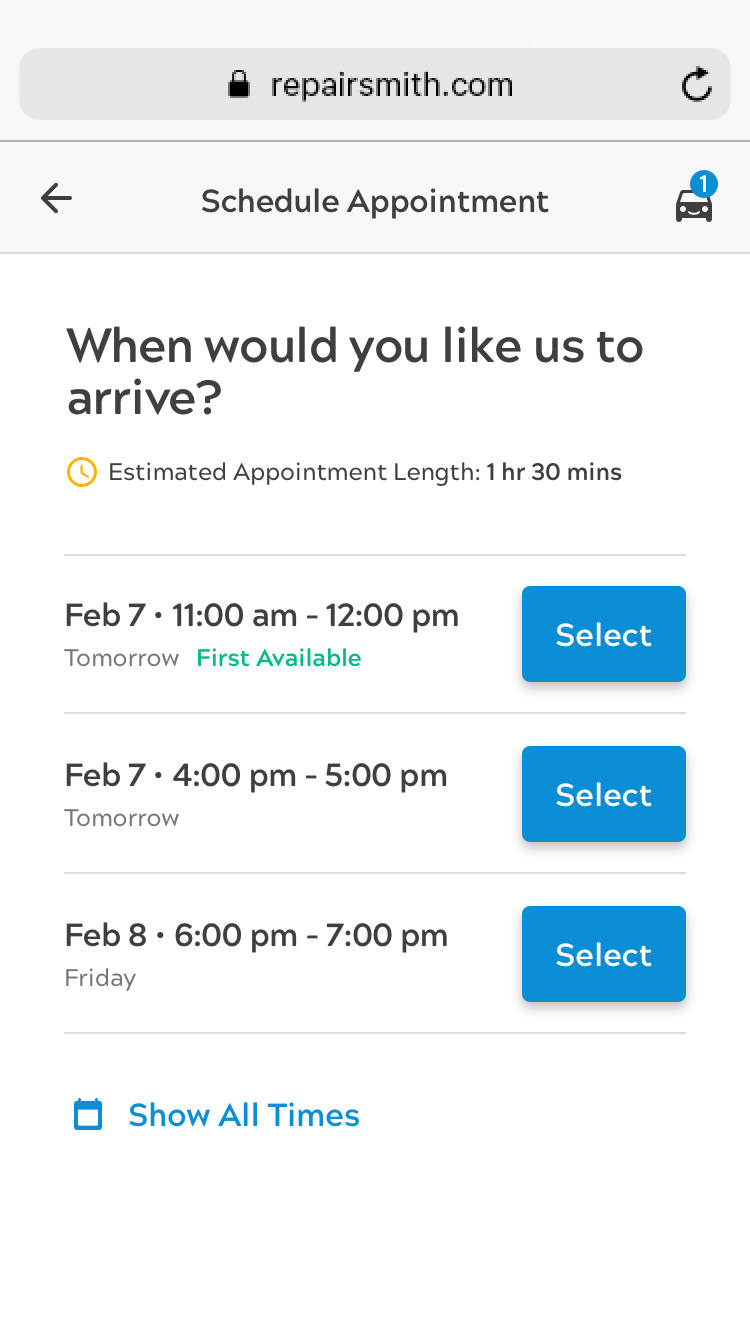Tap the blue notification badge showing 1
This screenshot has width=750, height=1334.
click(x=704, y=184)
